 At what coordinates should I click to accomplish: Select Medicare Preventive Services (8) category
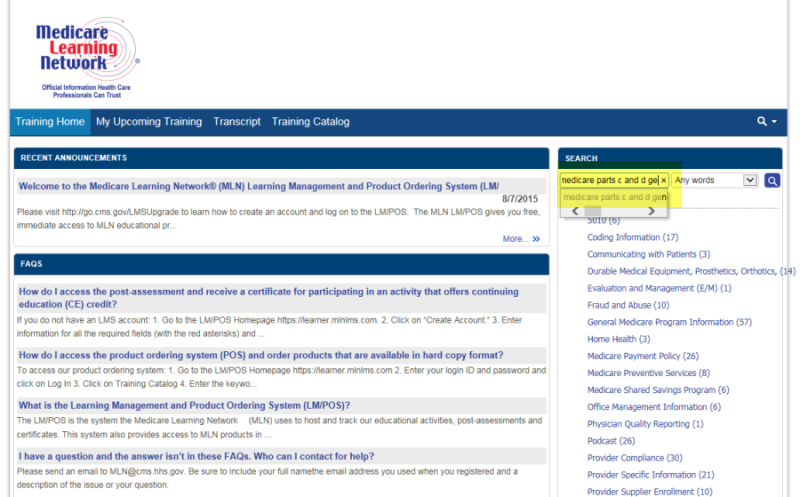tap(648, 373)
